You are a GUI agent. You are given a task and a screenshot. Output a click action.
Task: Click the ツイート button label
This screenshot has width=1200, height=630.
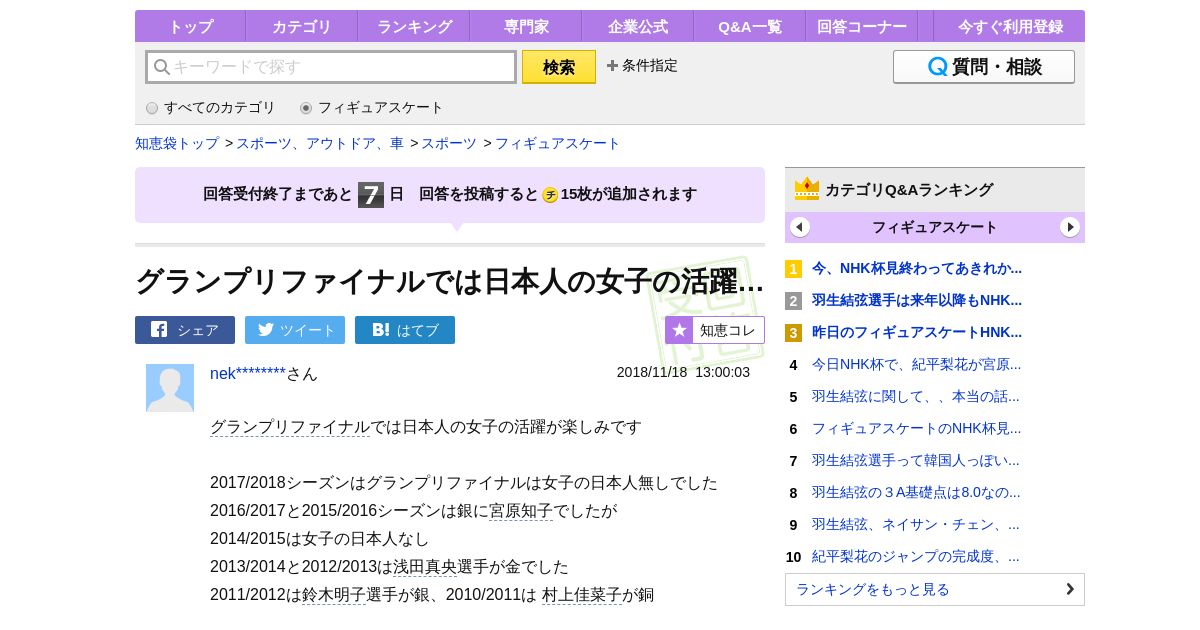[x=308, y=330]
